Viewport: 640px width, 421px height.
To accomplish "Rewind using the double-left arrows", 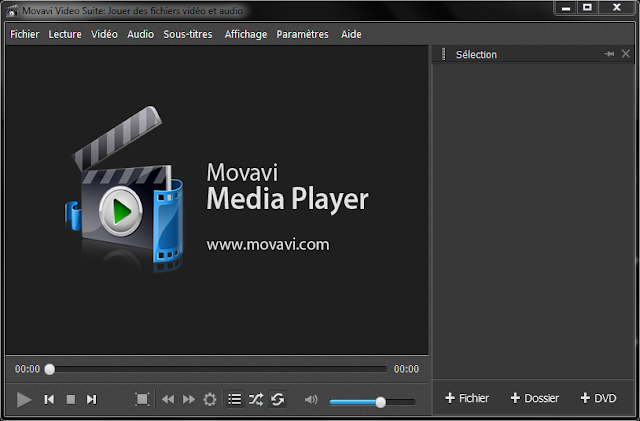I will [x=168, y=399].
